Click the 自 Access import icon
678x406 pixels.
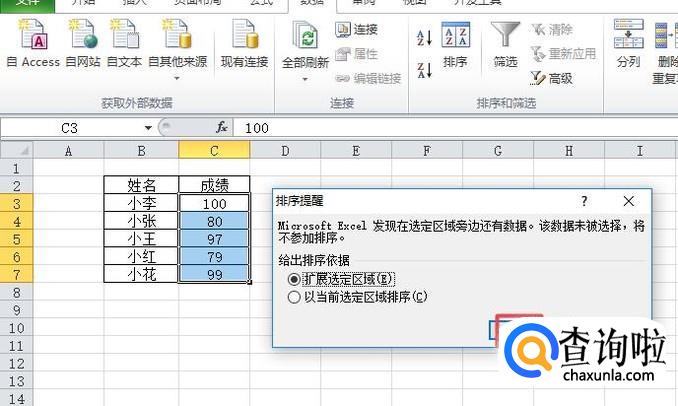[33, 43]
